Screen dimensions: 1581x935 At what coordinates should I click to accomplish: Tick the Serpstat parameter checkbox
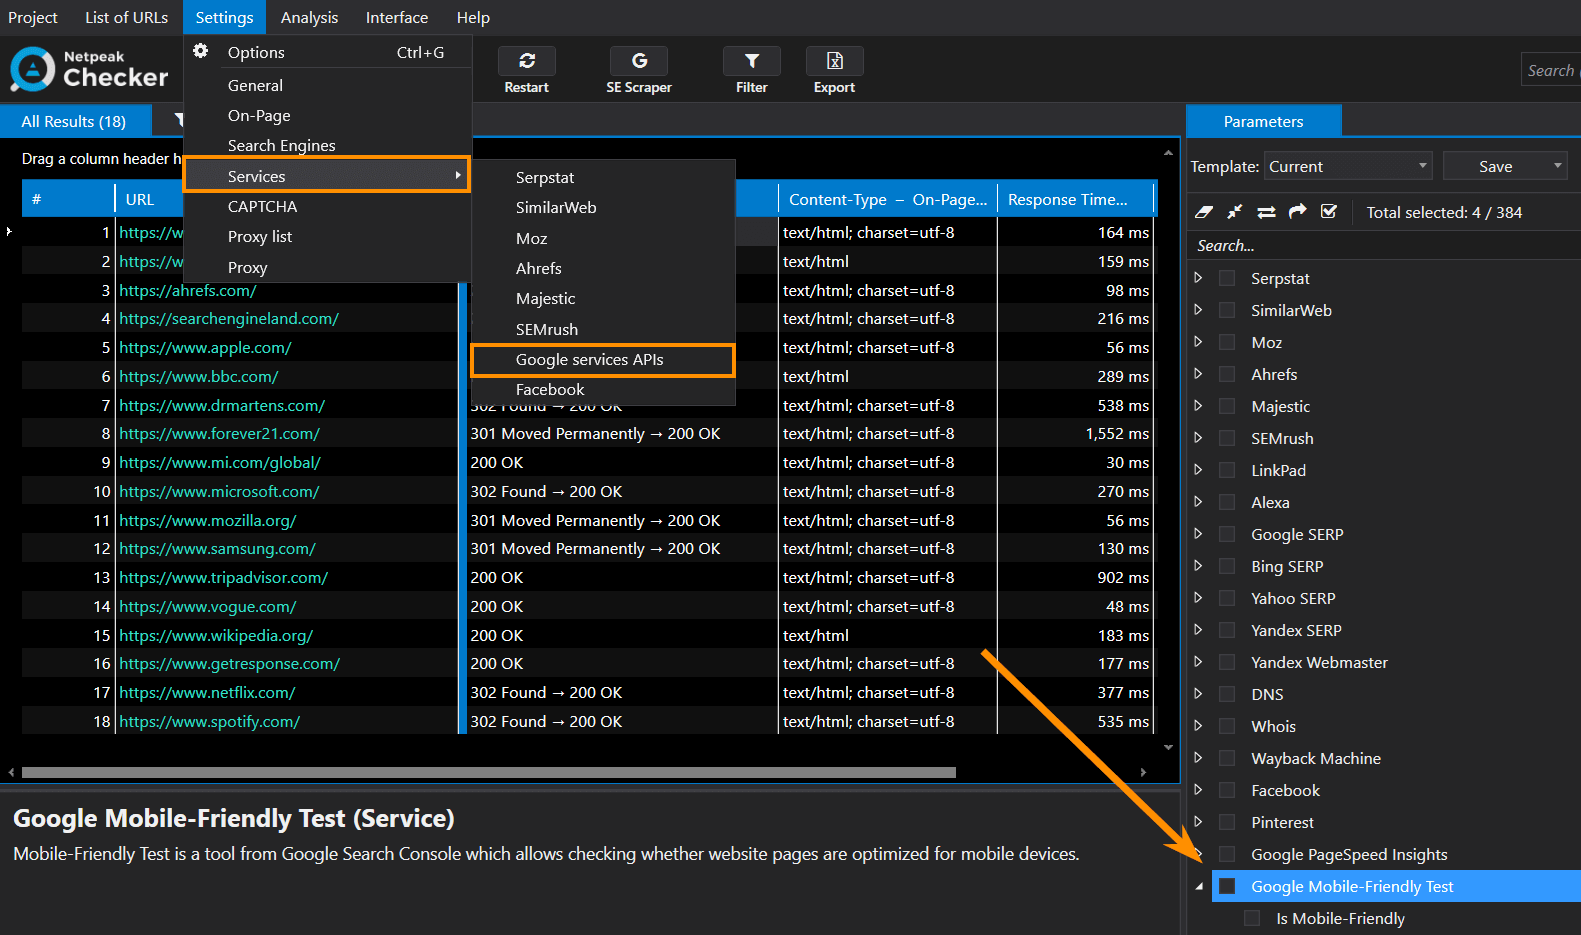(1227, 278)
